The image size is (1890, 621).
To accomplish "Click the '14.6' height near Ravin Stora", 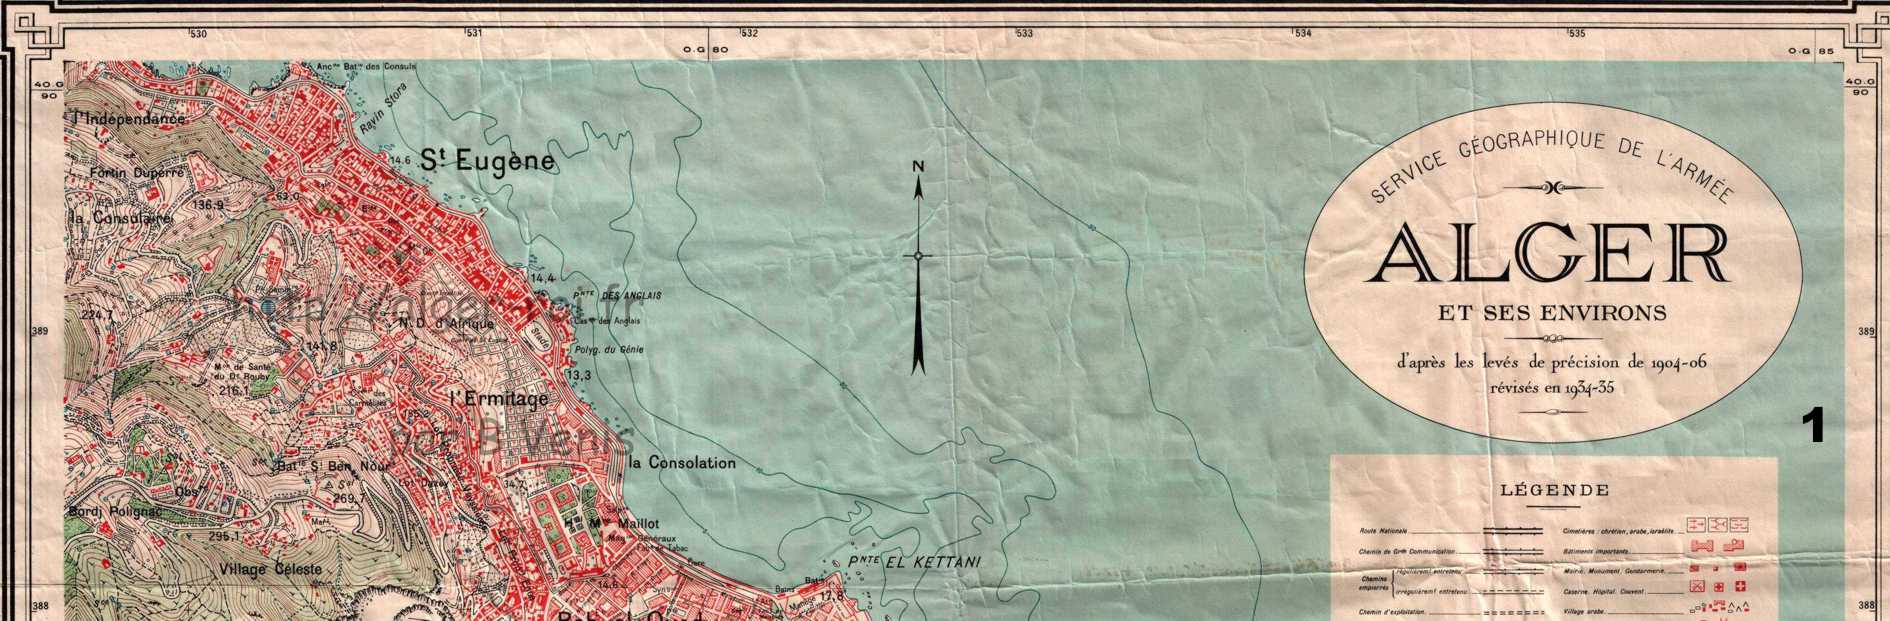I will 401,159.
